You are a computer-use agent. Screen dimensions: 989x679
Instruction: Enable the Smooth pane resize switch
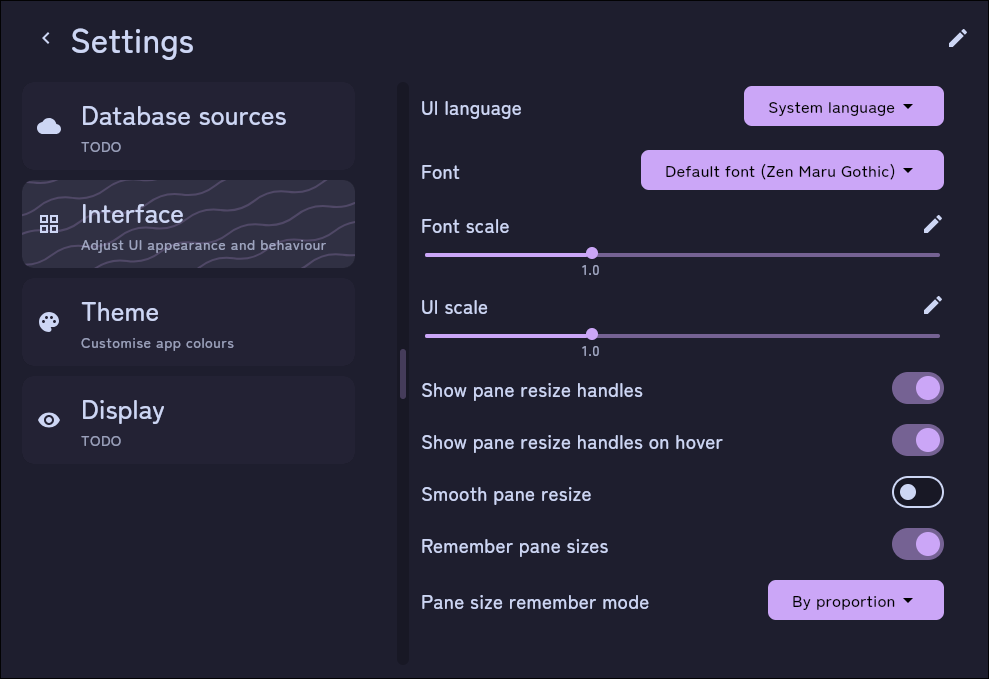tap(918, 492)
